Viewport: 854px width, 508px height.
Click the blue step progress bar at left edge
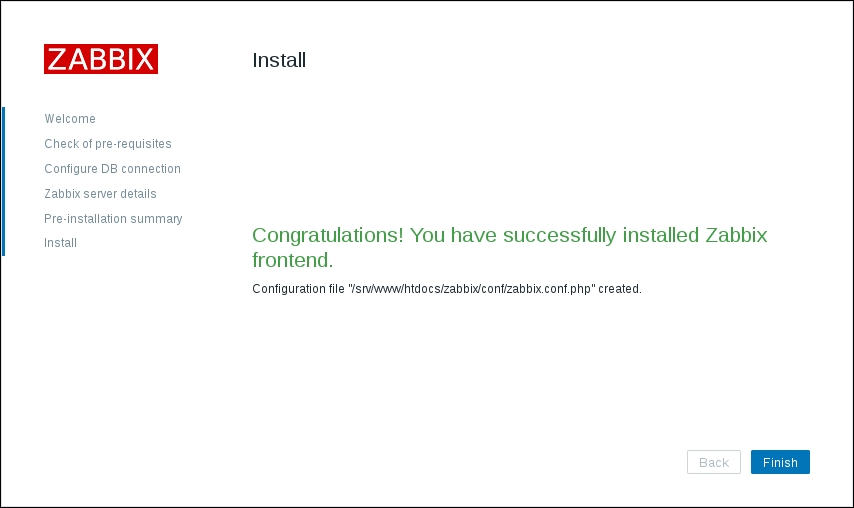(x=3, y=180)
